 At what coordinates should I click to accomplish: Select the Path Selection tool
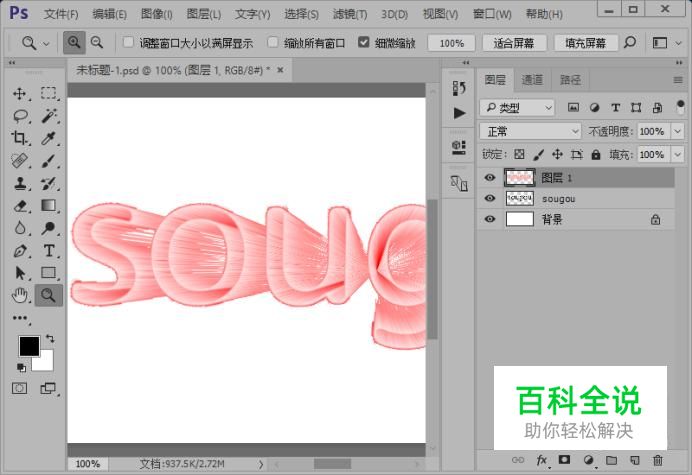click(x=19, y=273)
